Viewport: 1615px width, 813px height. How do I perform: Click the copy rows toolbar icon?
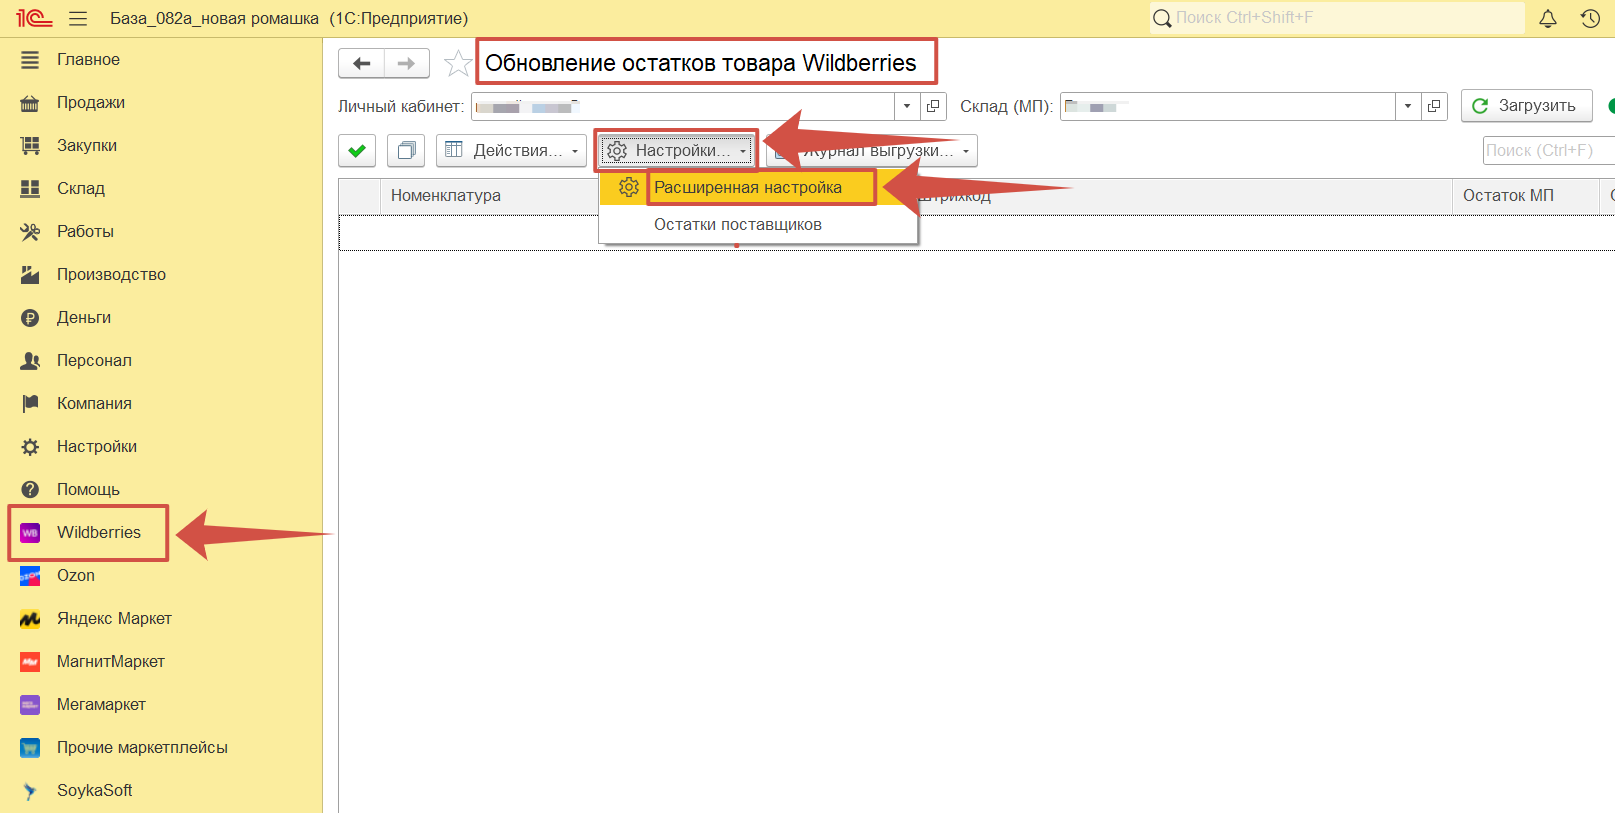(406, 151)
